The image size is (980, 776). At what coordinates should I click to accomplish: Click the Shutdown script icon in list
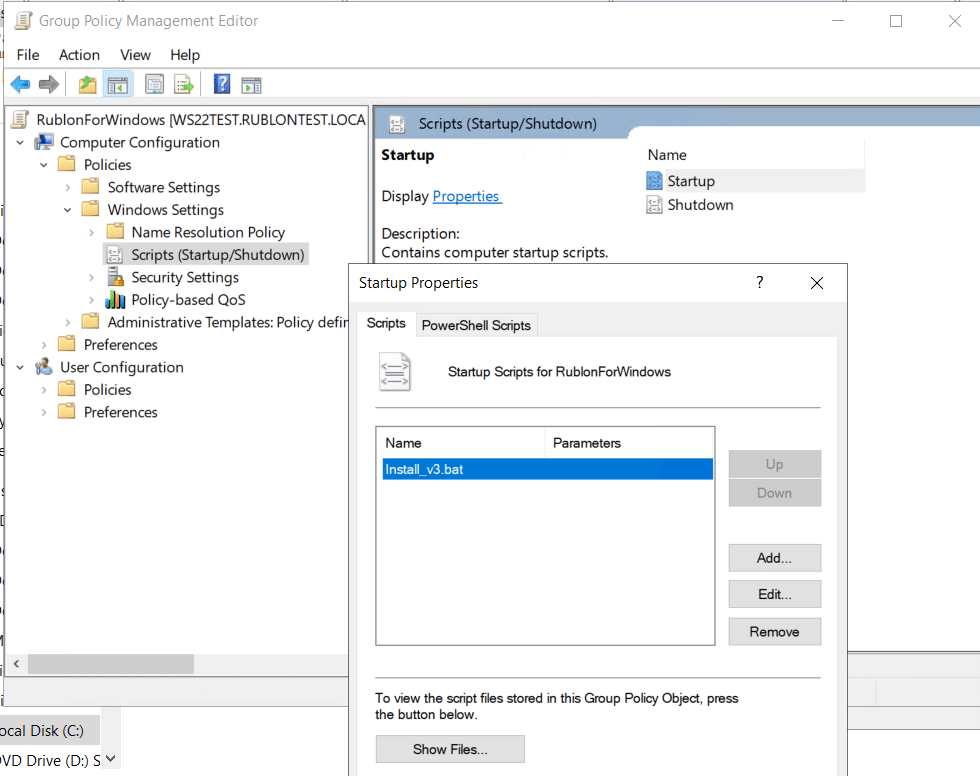tap(654, 204)
